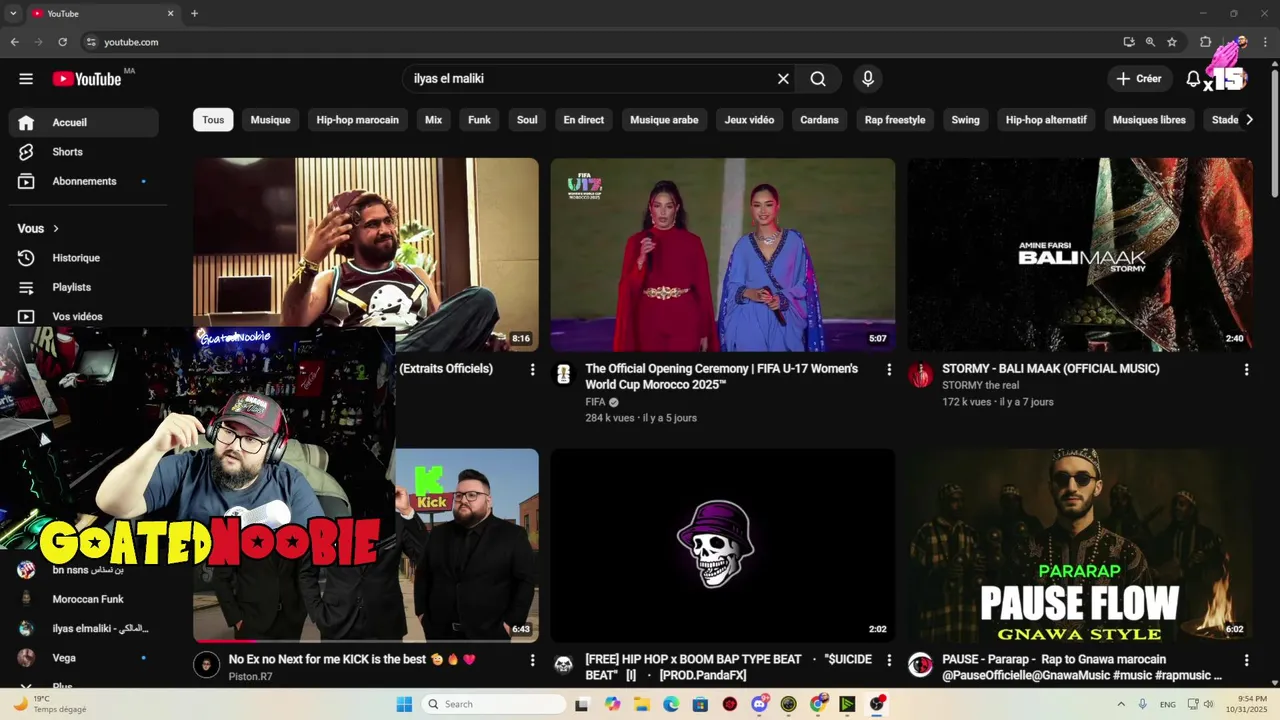The height and width of the screenshot is (720, 1280).
Task: Click the youtube.com address bar
Action: (600, 42)
